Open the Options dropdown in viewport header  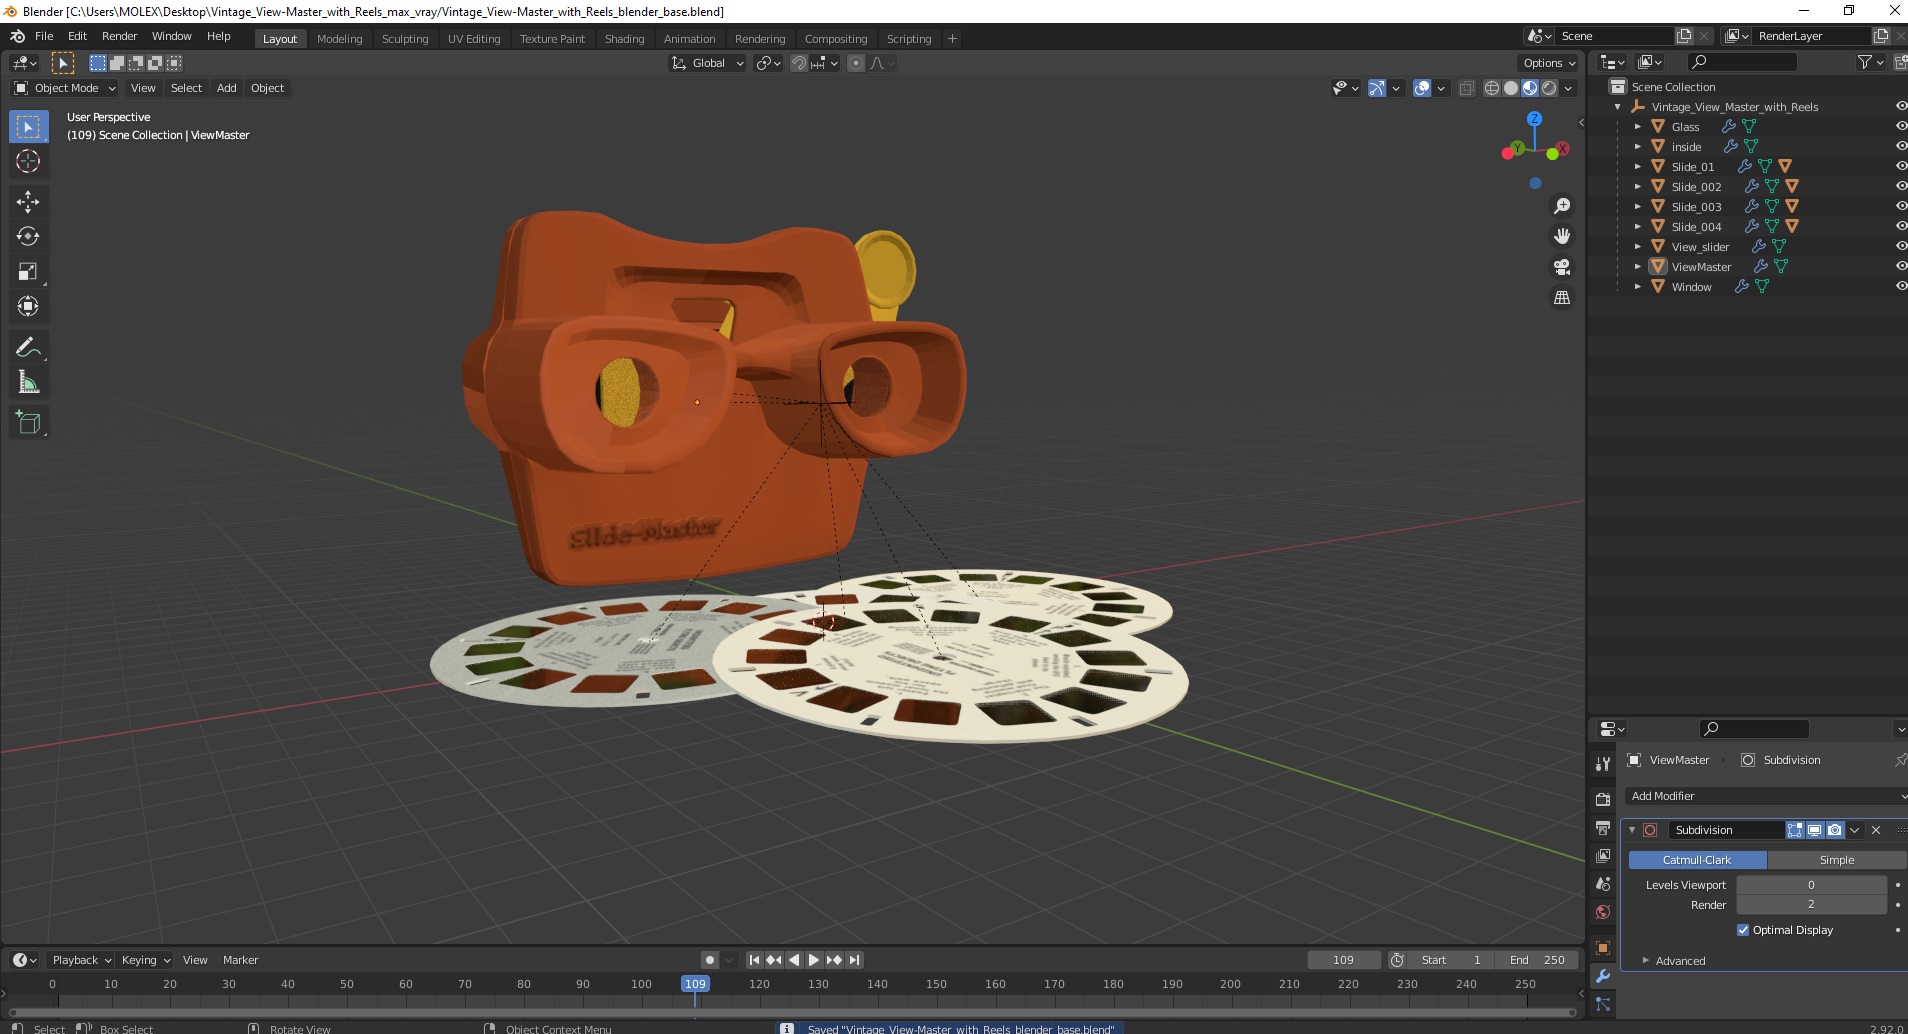pyautogui.click(x=1549, y=63)
